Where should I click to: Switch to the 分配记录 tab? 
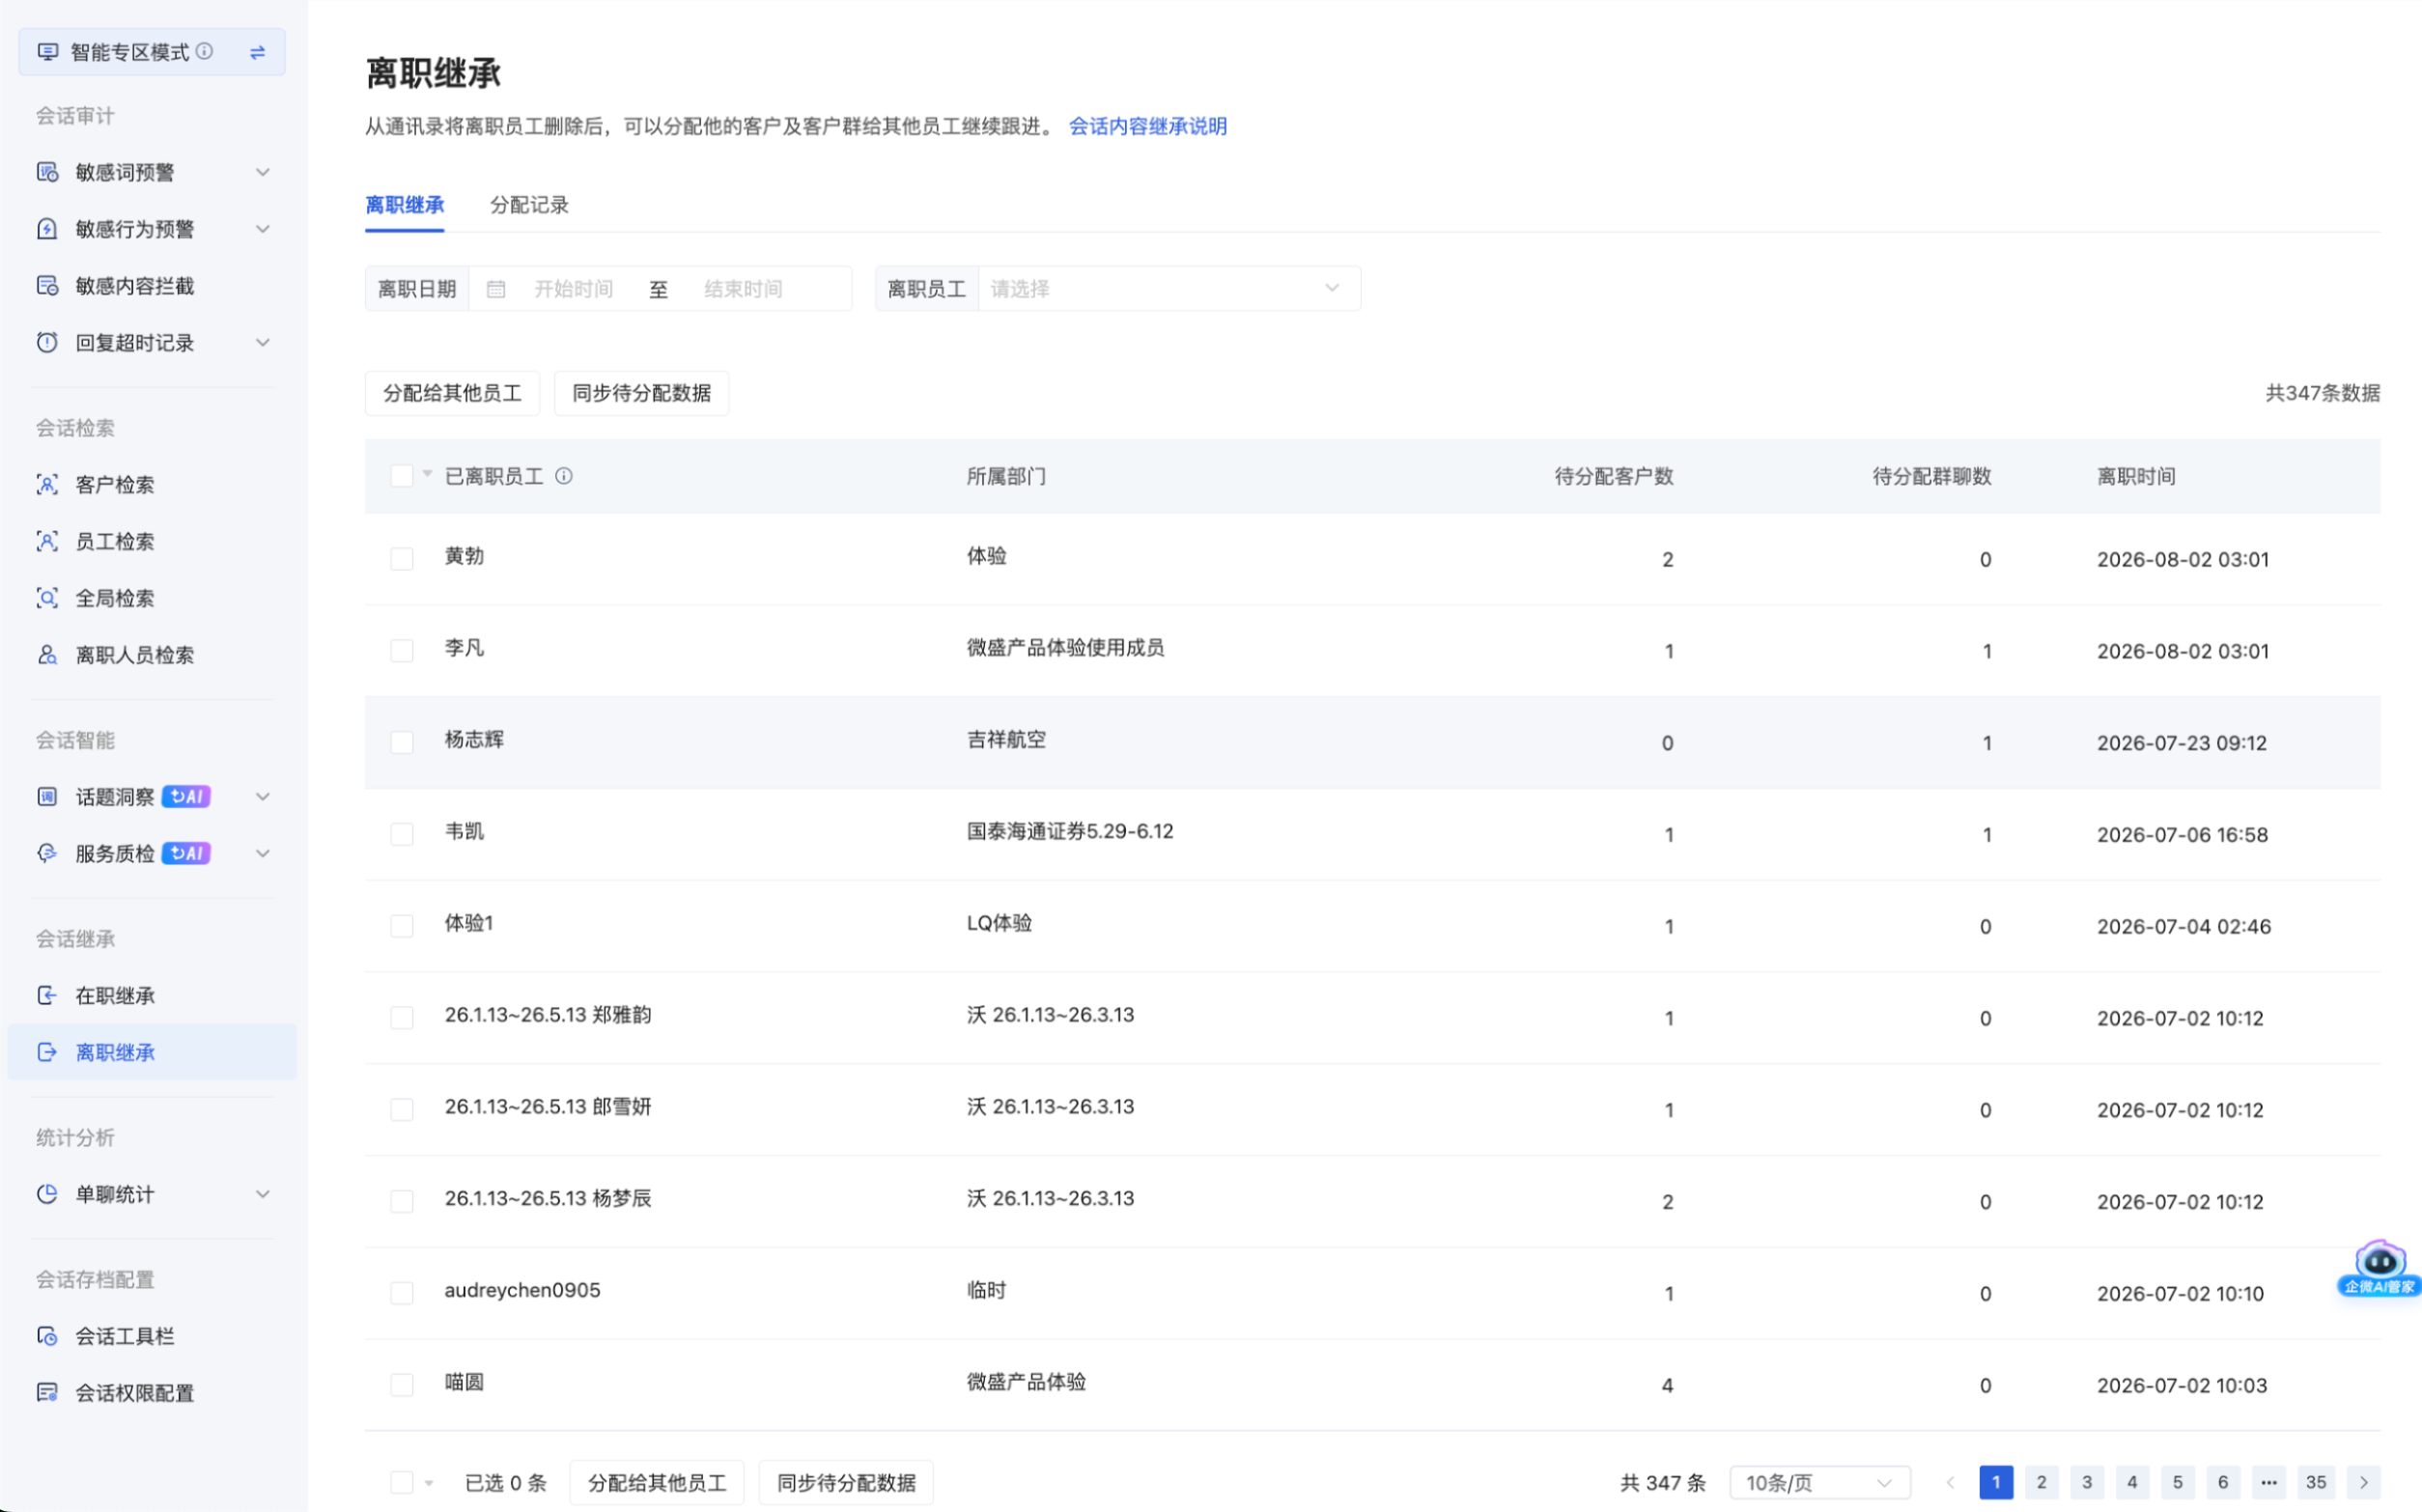529,205
